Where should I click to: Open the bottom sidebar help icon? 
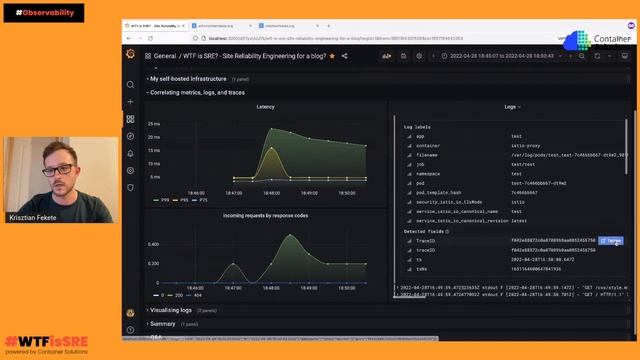point(130,330)
